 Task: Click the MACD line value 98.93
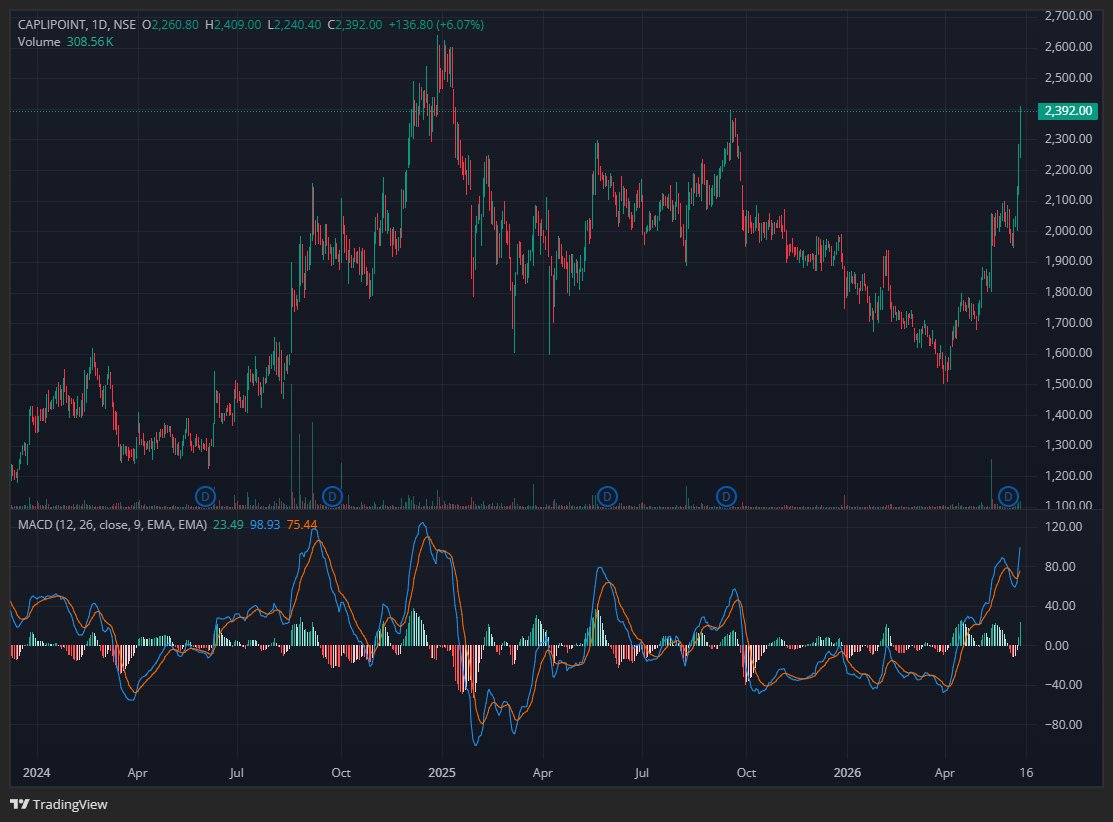pos(265,525)
